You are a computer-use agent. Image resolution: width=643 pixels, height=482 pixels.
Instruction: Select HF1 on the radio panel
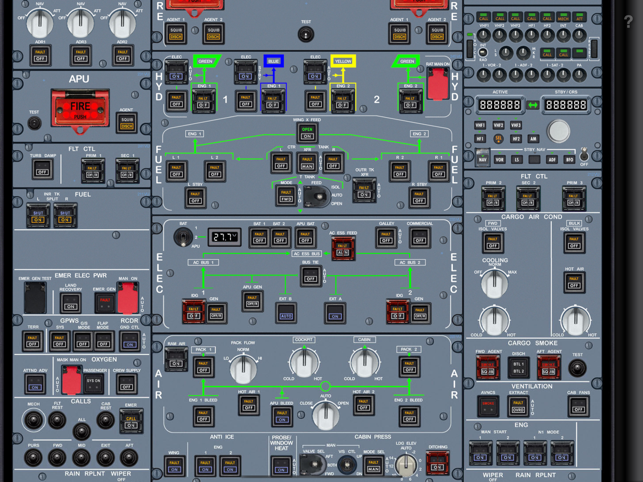[x=481, y=139]
